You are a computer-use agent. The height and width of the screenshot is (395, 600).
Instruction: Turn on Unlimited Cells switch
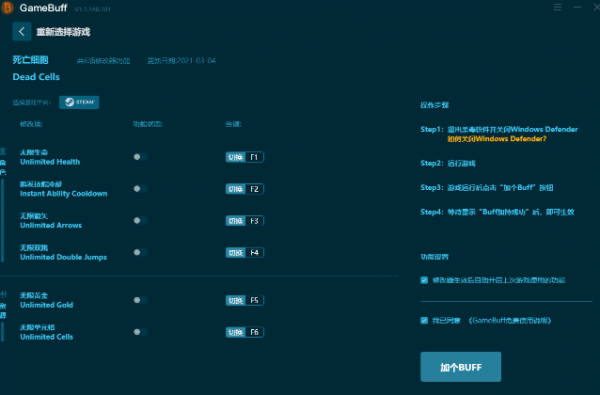point(140,332)
